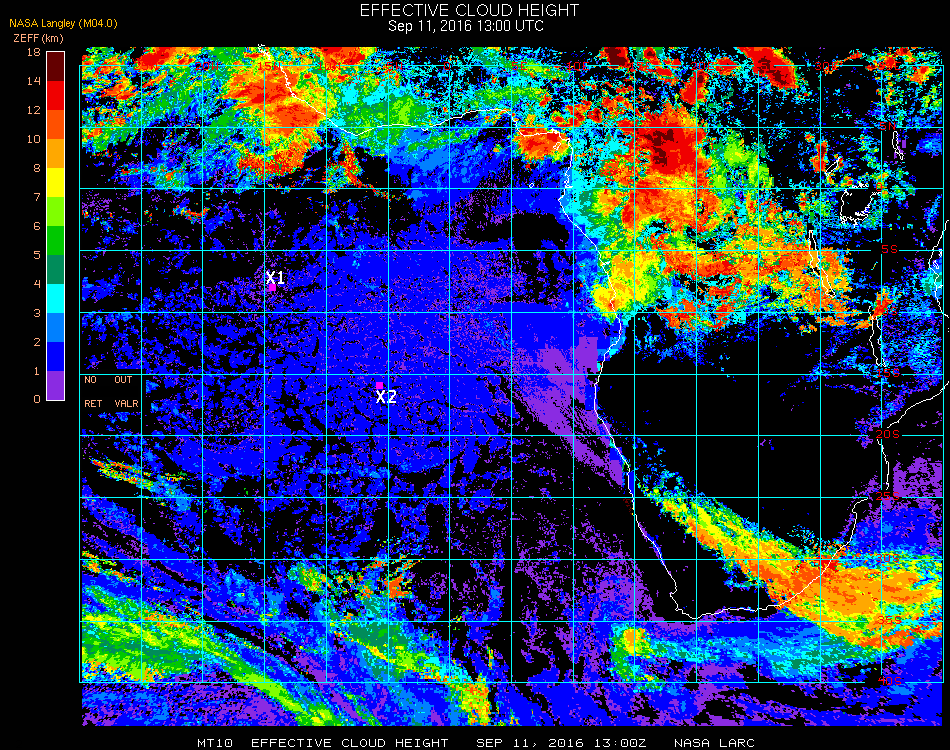Click the 'RET' label beside the legend
Image resolution: width=950 pixels, height=750 pixels.
click(x=93, y=403)
